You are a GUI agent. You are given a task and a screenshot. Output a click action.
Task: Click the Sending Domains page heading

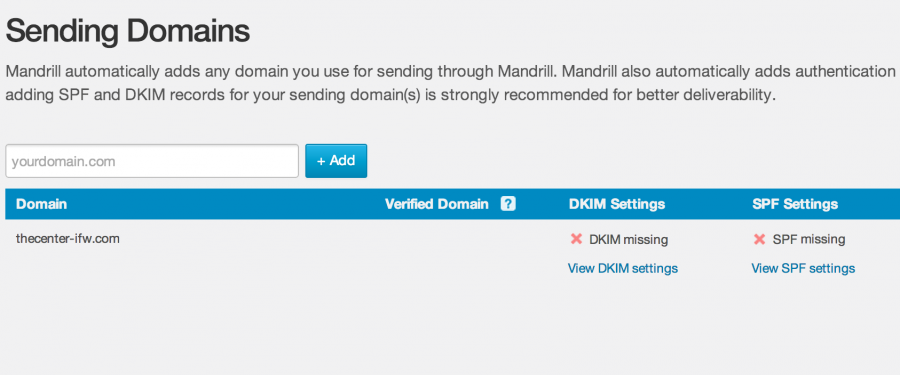pos(127,31)
